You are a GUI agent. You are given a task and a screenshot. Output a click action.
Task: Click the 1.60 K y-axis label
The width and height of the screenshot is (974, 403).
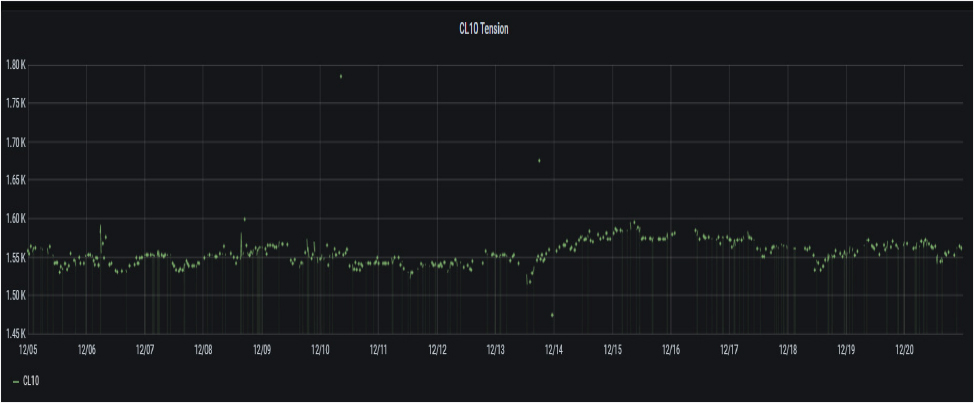click(x=15, y=219)
